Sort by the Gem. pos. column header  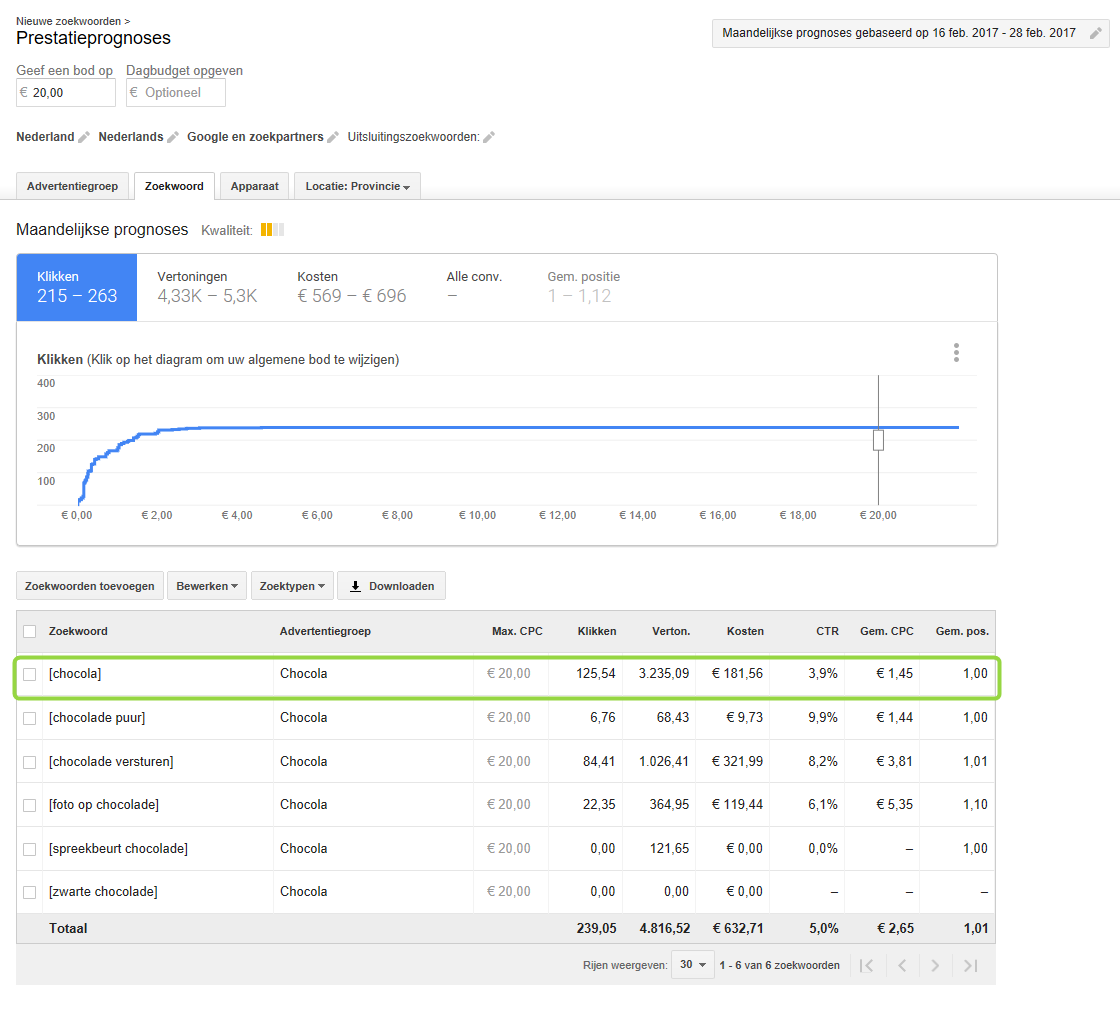962,632
